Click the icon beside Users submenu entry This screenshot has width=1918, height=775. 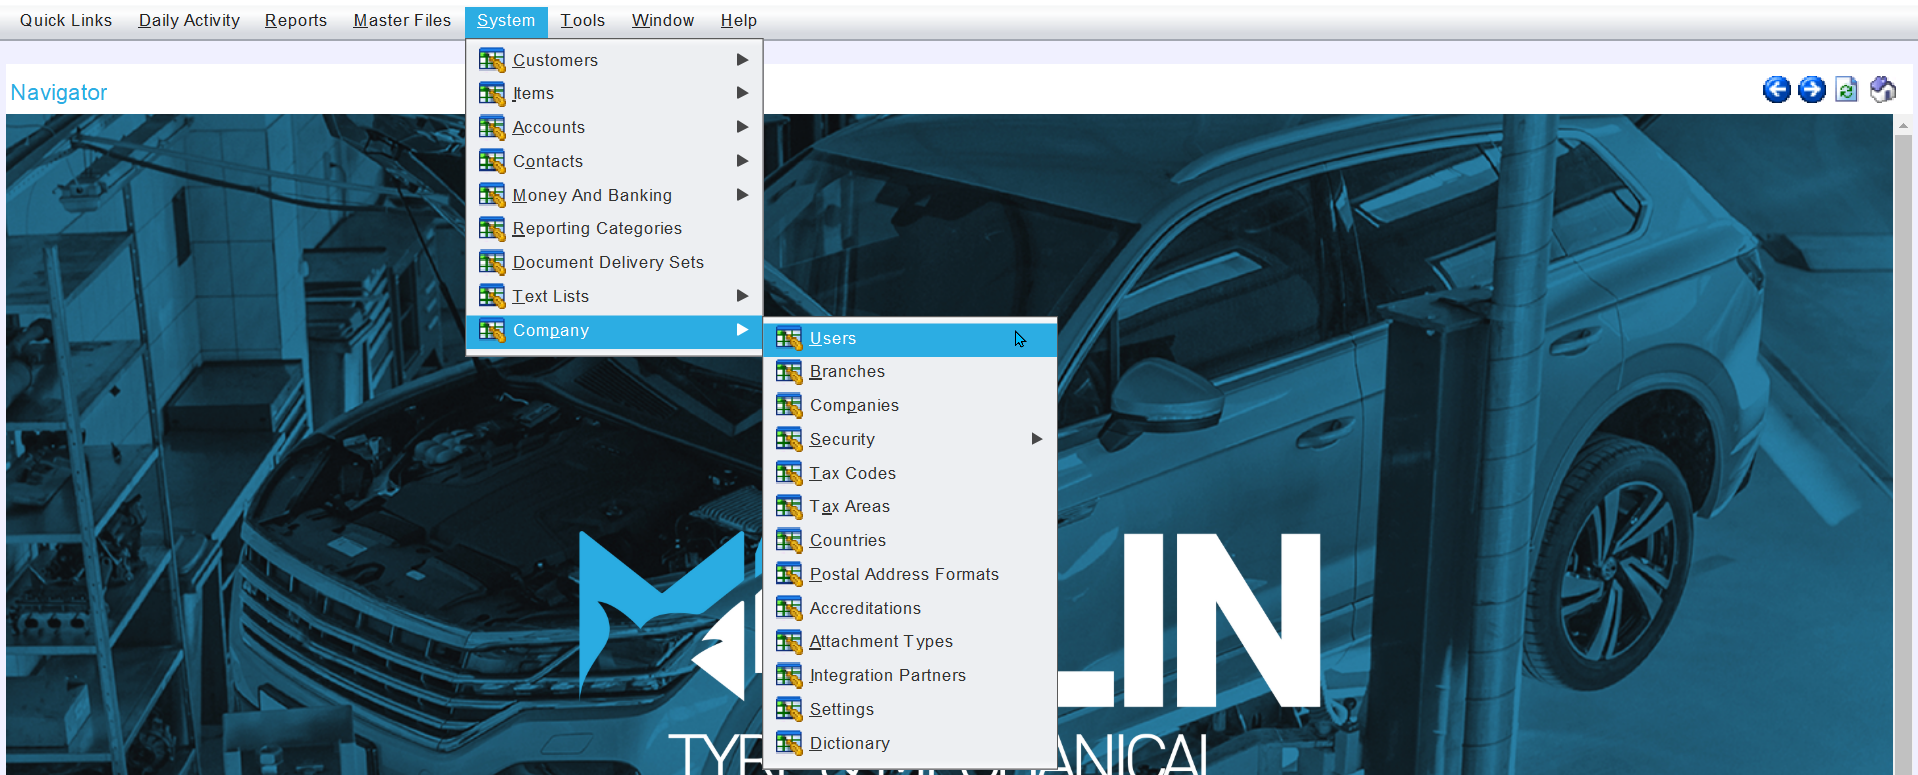pos(789,338)
